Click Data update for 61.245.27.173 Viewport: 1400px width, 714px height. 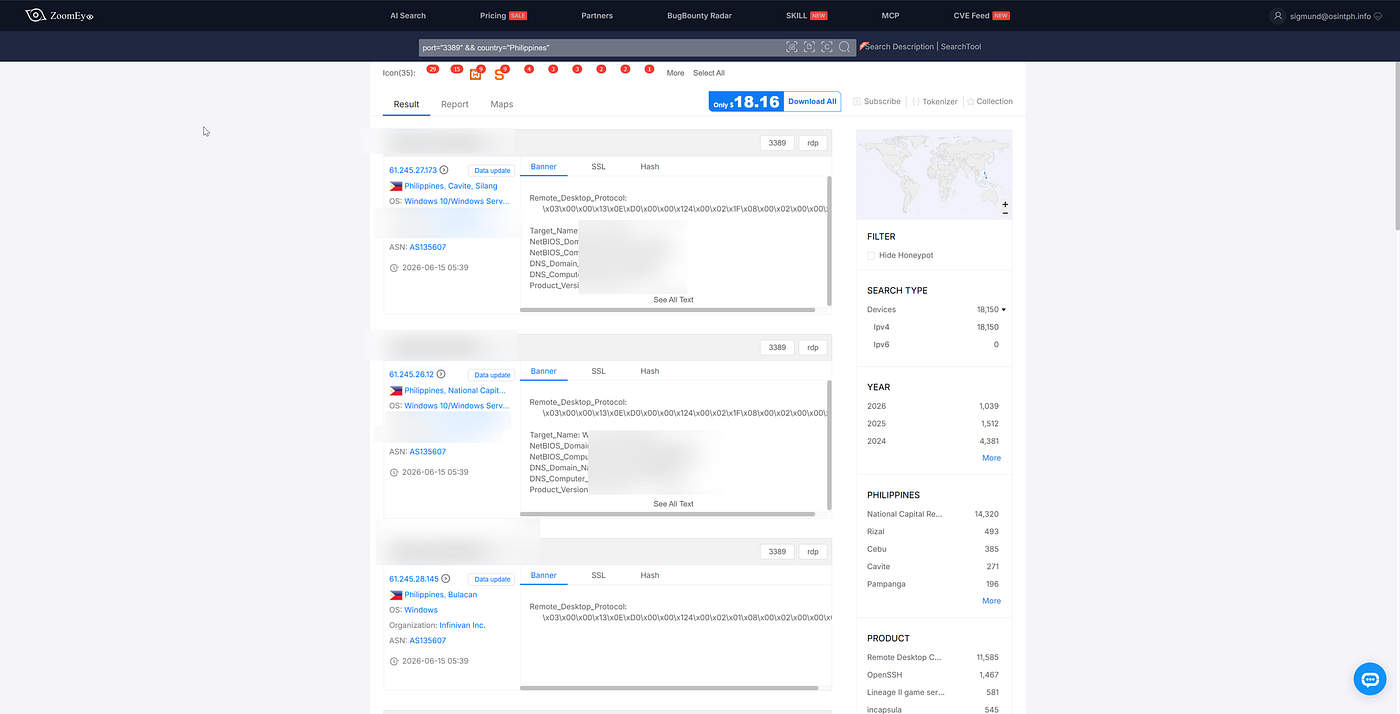pos(492,171)
